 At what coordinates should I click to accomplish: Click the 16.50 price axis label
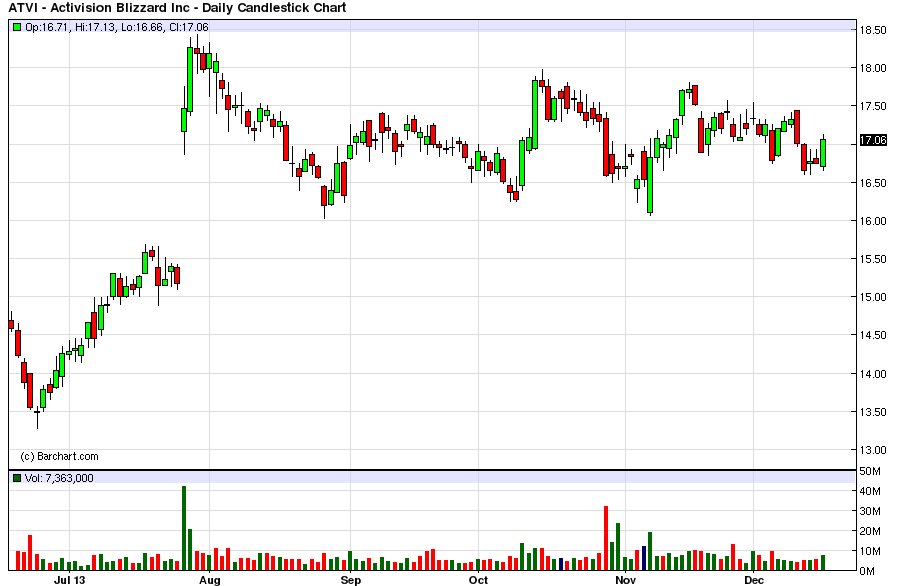point(873,183)
